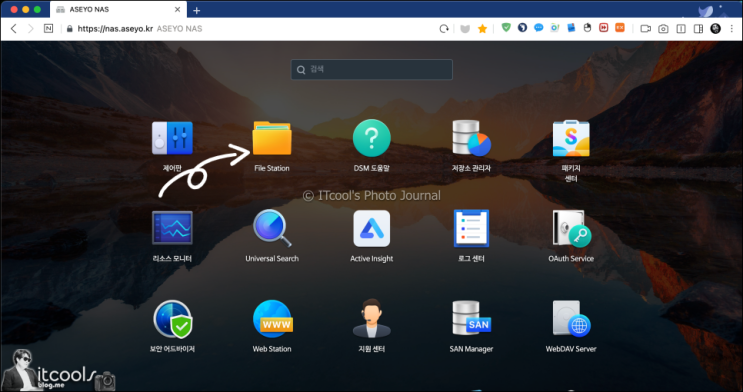Viewport: 743px width, 392px height.
Task: Open Web Station
Action: 272,319
